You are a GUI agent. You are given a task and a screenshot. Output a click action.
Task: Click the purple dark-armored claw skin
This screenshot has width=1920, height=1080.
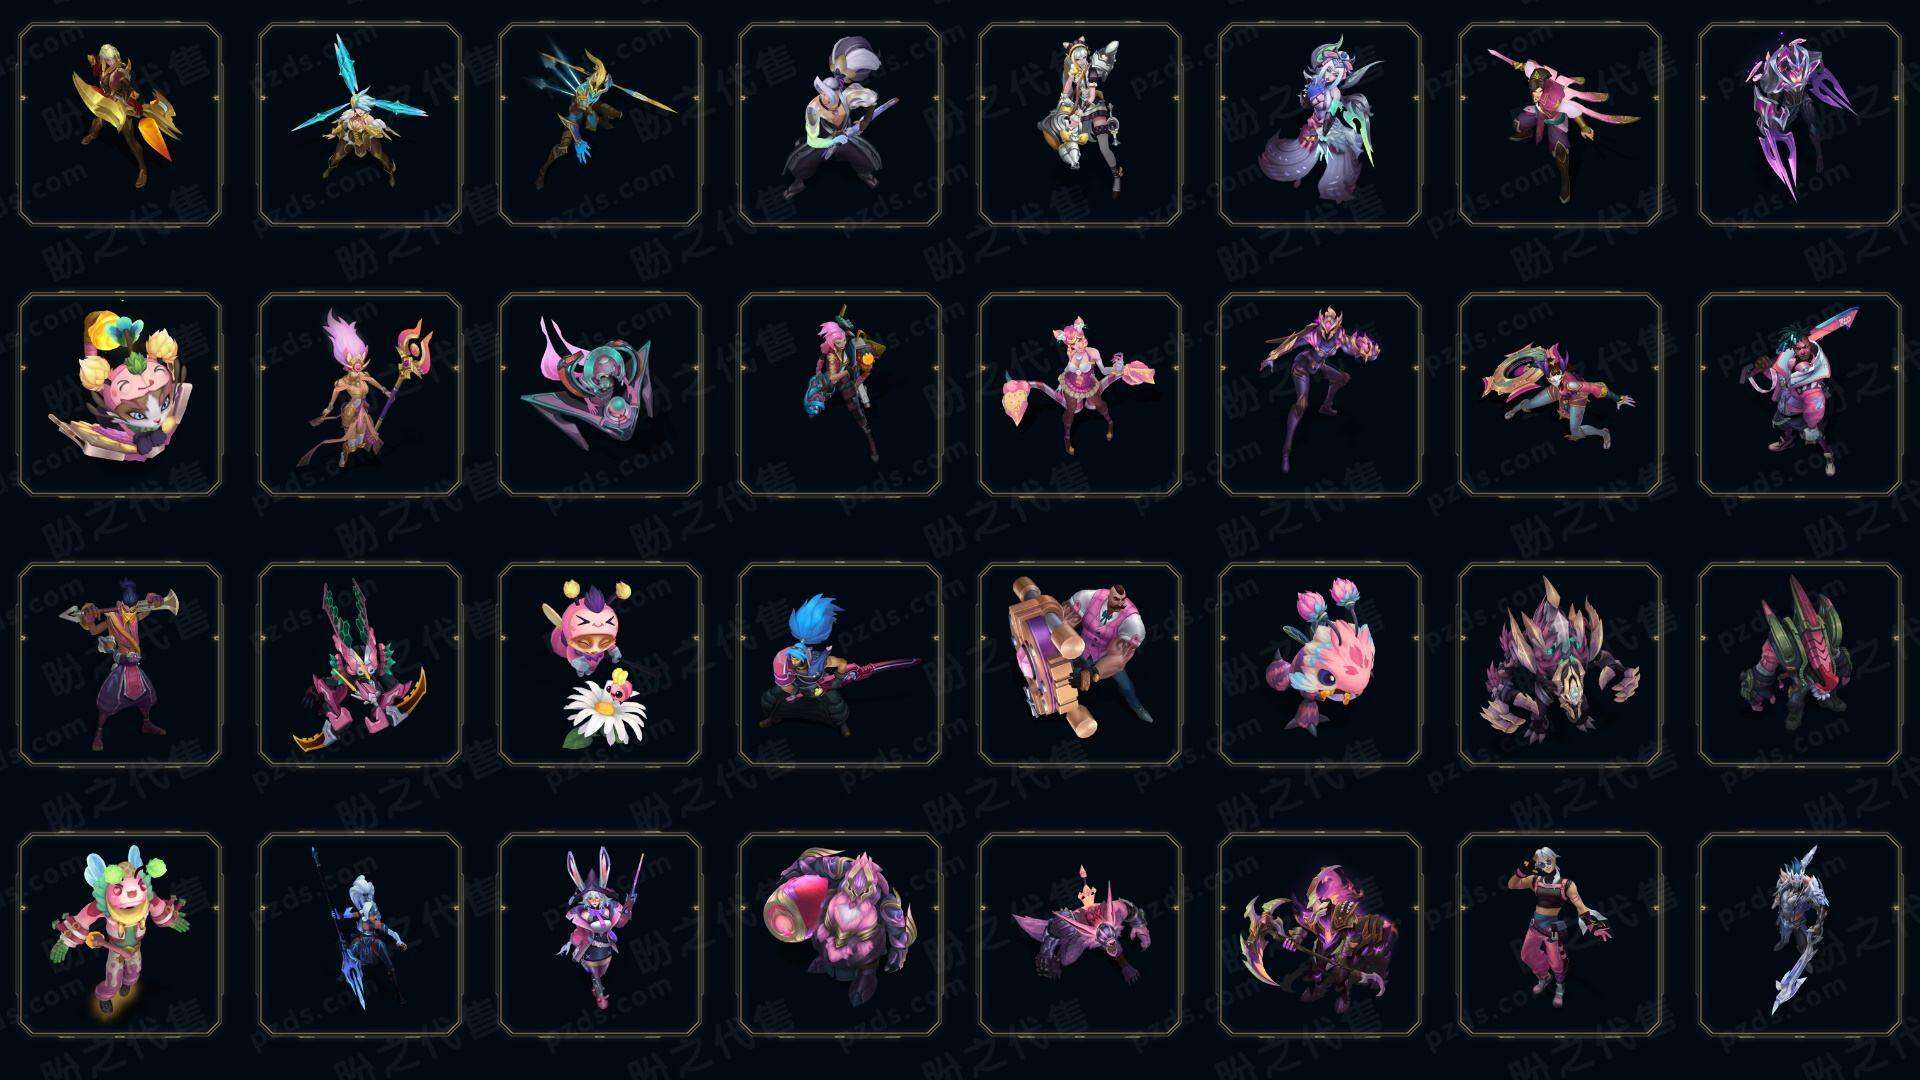tap(1800, 125)
